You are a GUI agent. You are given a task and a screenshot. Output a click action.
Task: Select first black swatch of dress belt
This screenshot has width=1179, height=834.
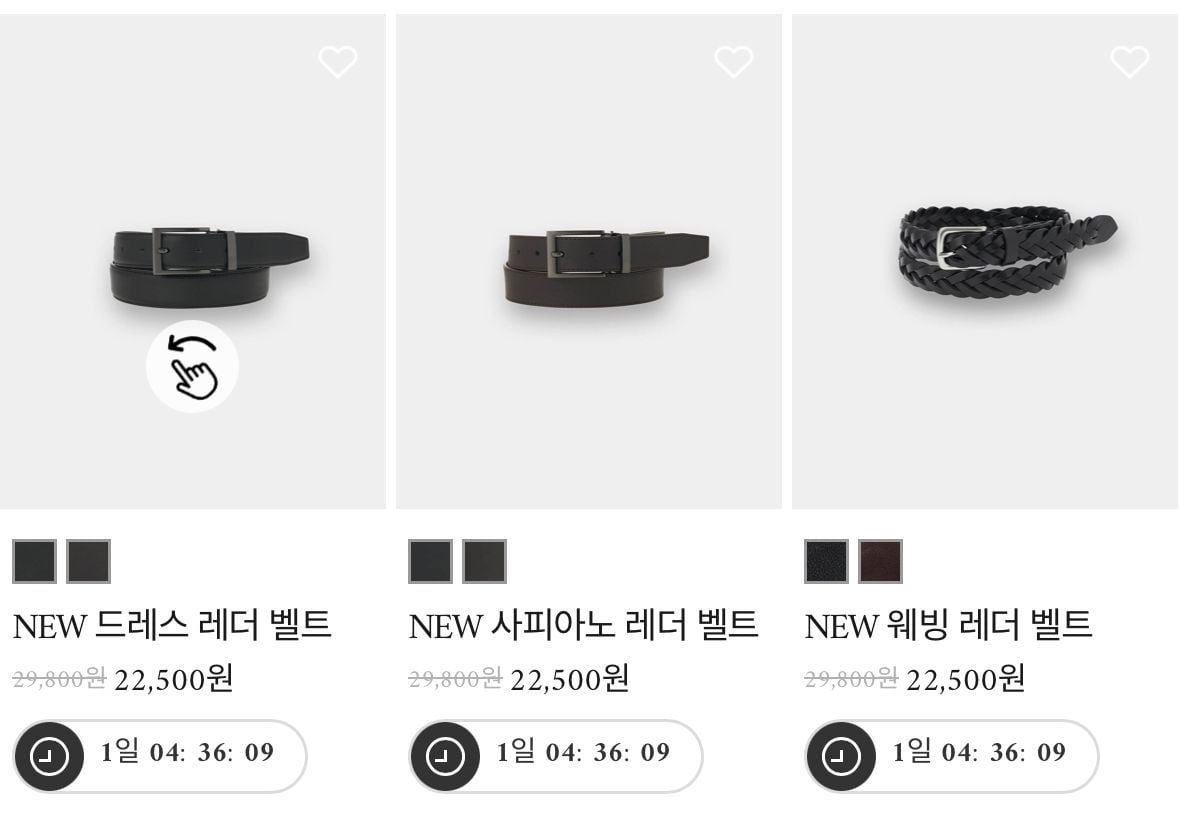35,561
